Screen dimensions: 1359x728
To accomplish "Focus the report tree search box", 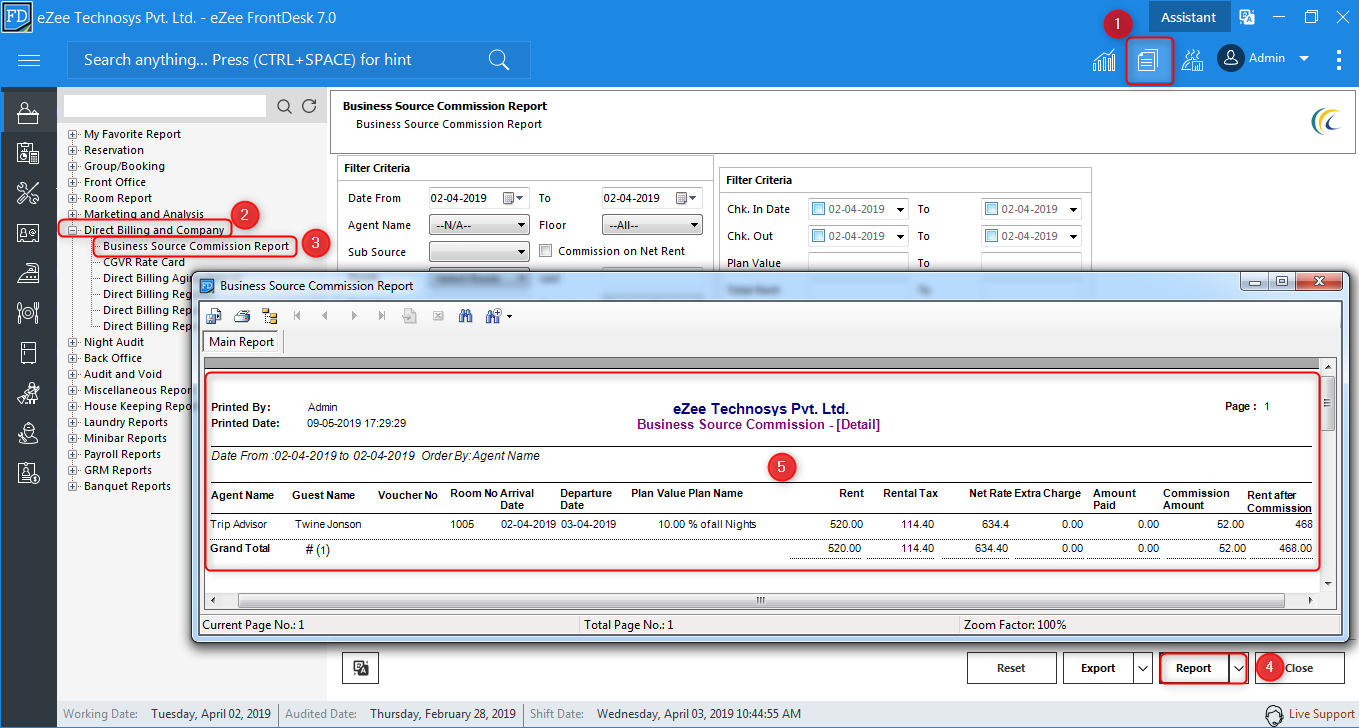I will pyautogui.click(x=165, y=106).
